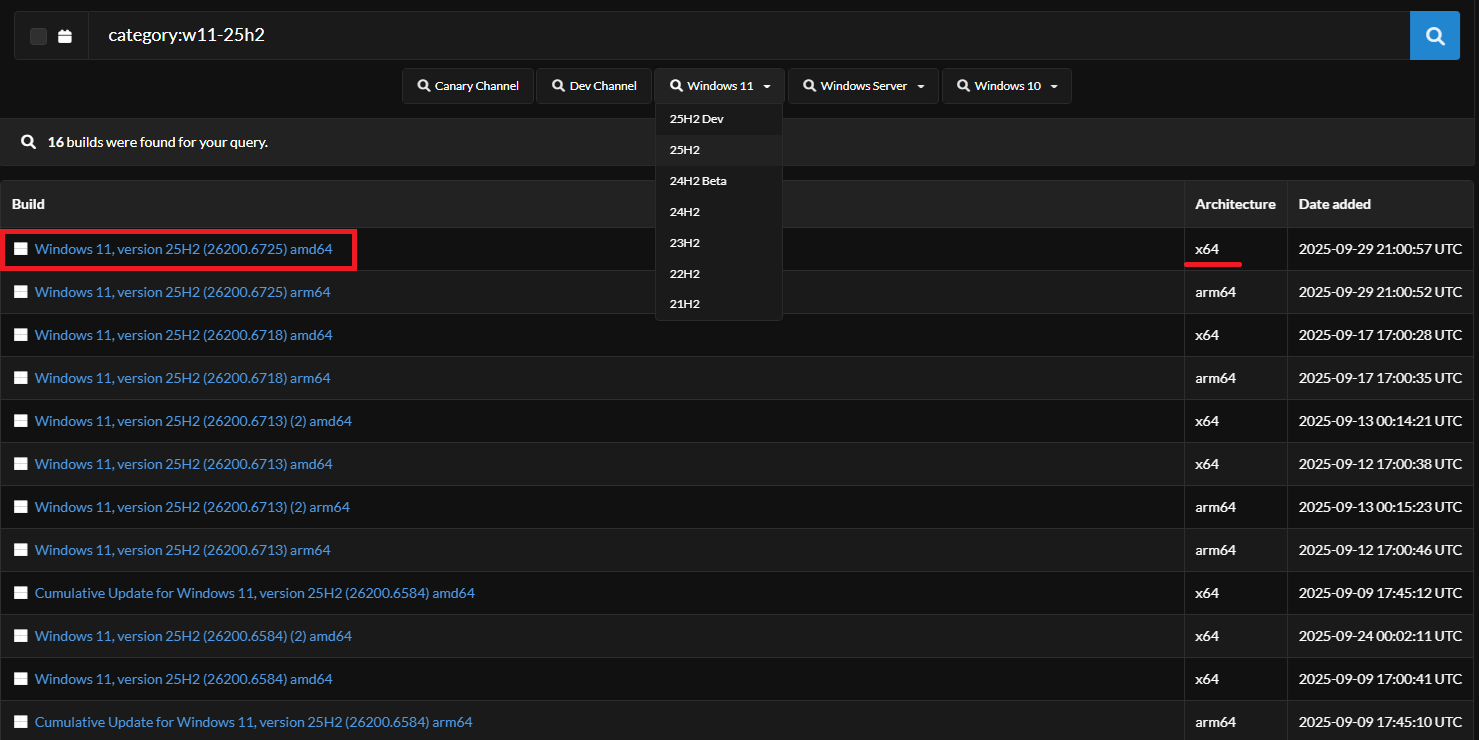Click date 2025-09-29 21:00:57 UTC
Viewport: 1479px width, 740px height.
(x=1380, y=249)
